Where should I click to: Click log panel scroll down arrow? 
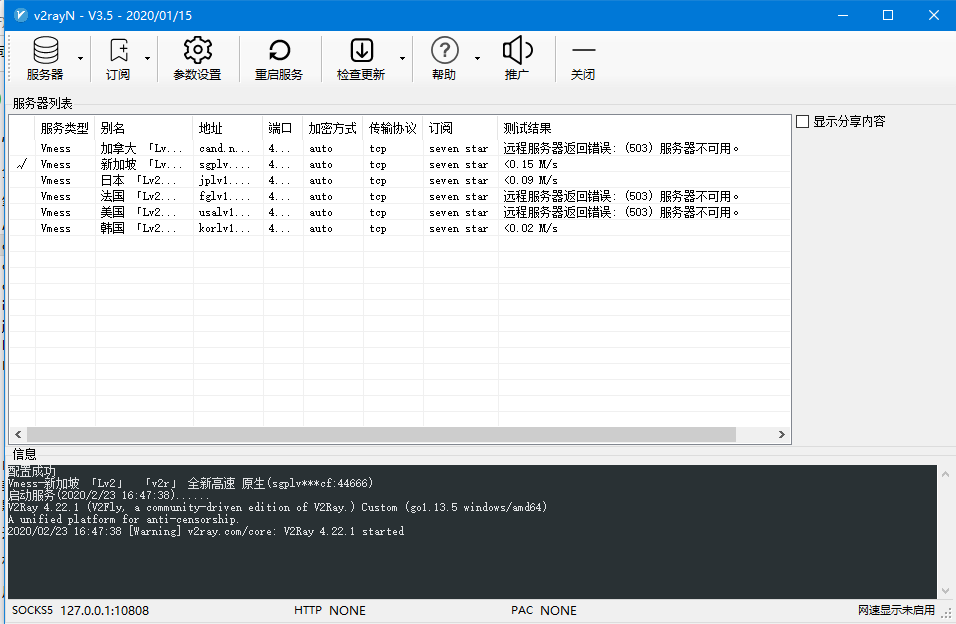tap(945, 590)
